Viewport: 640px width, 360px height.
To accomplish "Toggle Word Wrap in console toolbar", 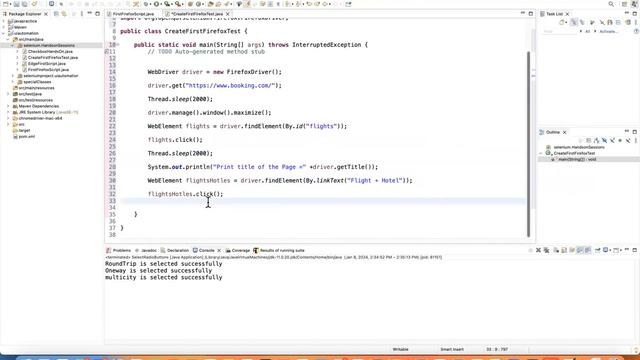I will [572, 250].
